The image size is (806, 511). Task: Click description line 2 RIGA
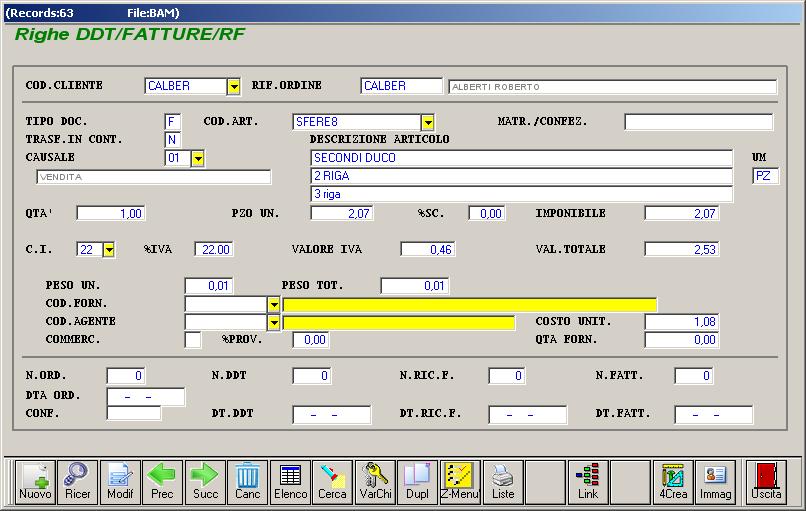click(x=521, y=176)
